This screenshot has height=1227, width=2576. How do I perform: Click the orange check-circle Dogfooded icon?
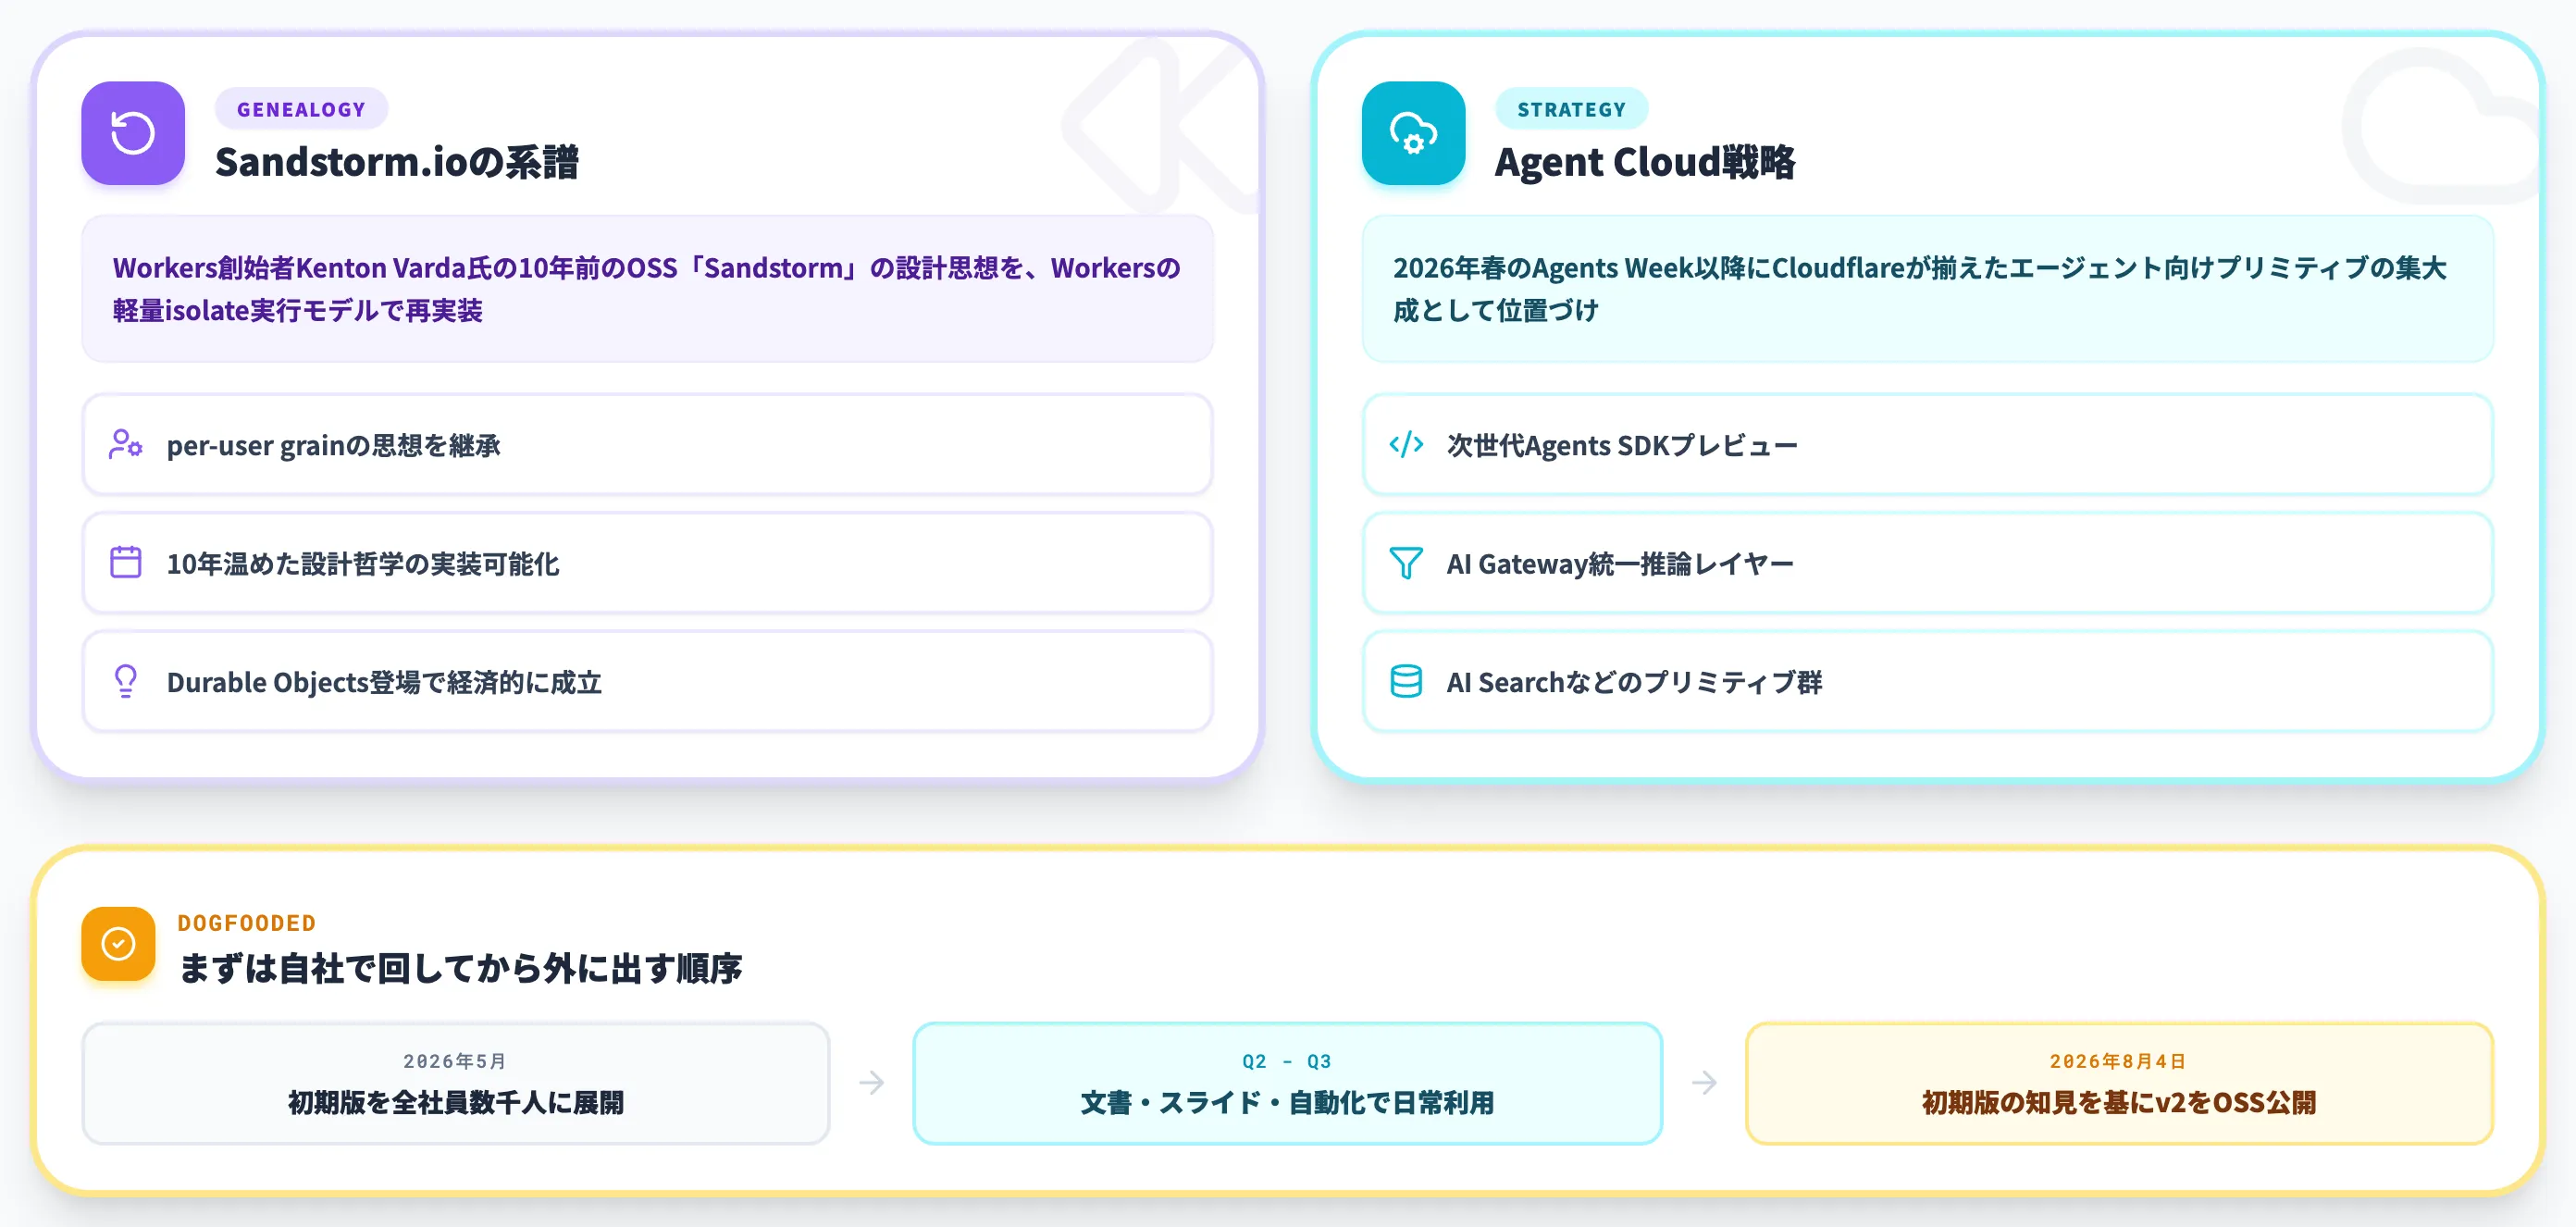(118, 943)
